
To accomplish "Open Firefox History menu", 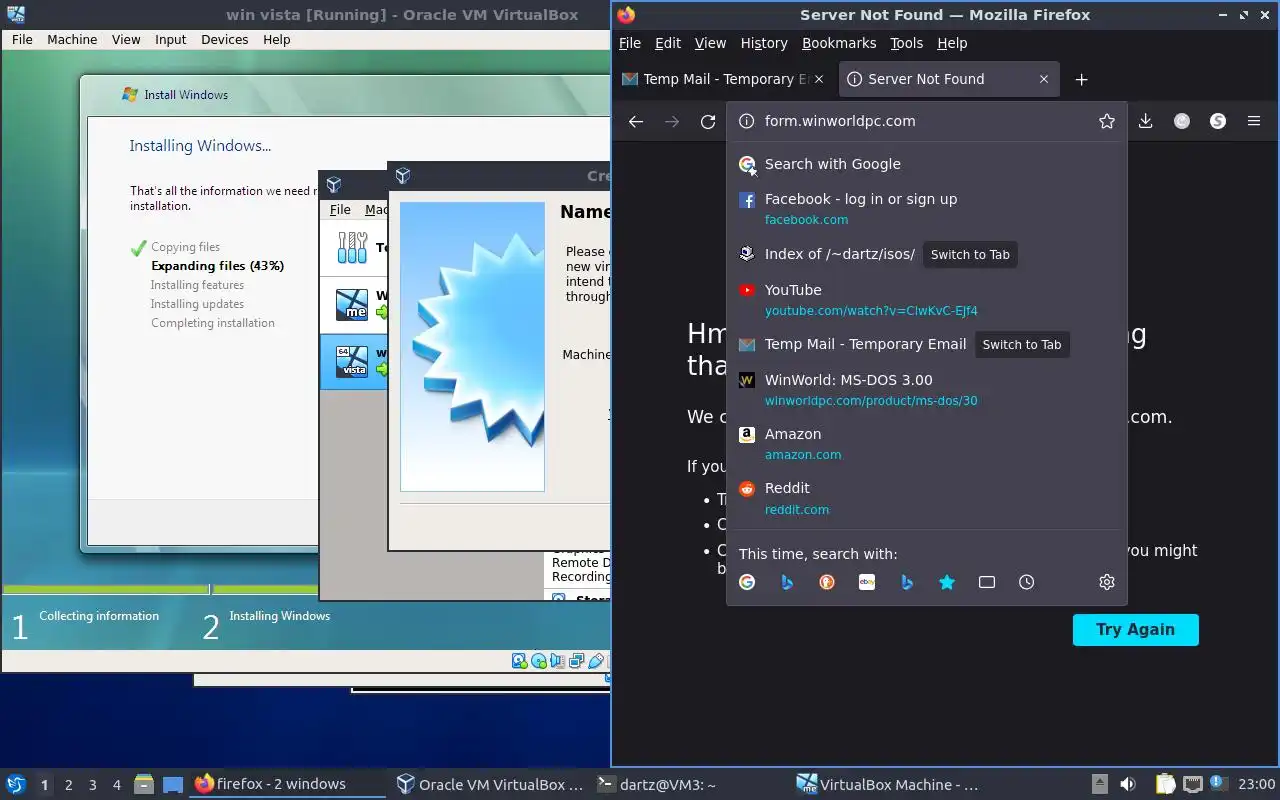I will 764,43.
